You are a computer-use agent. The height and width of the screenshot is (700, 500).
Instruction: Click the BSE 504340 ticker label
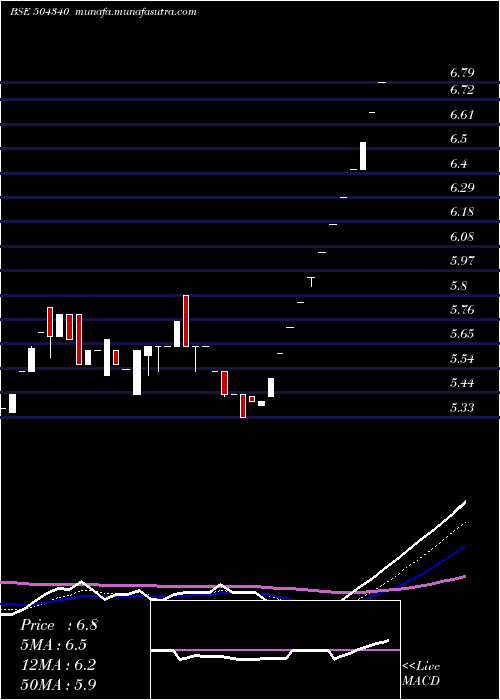(x=39, y=12)
